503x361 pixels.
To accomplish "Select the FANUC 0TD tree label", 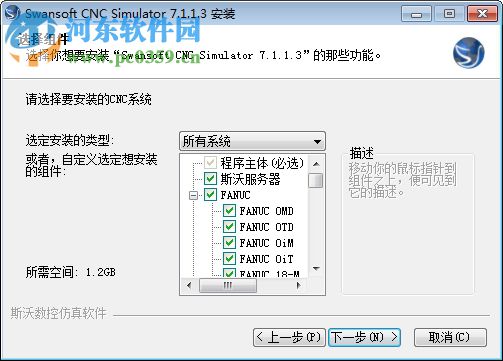I will point(266,227).
